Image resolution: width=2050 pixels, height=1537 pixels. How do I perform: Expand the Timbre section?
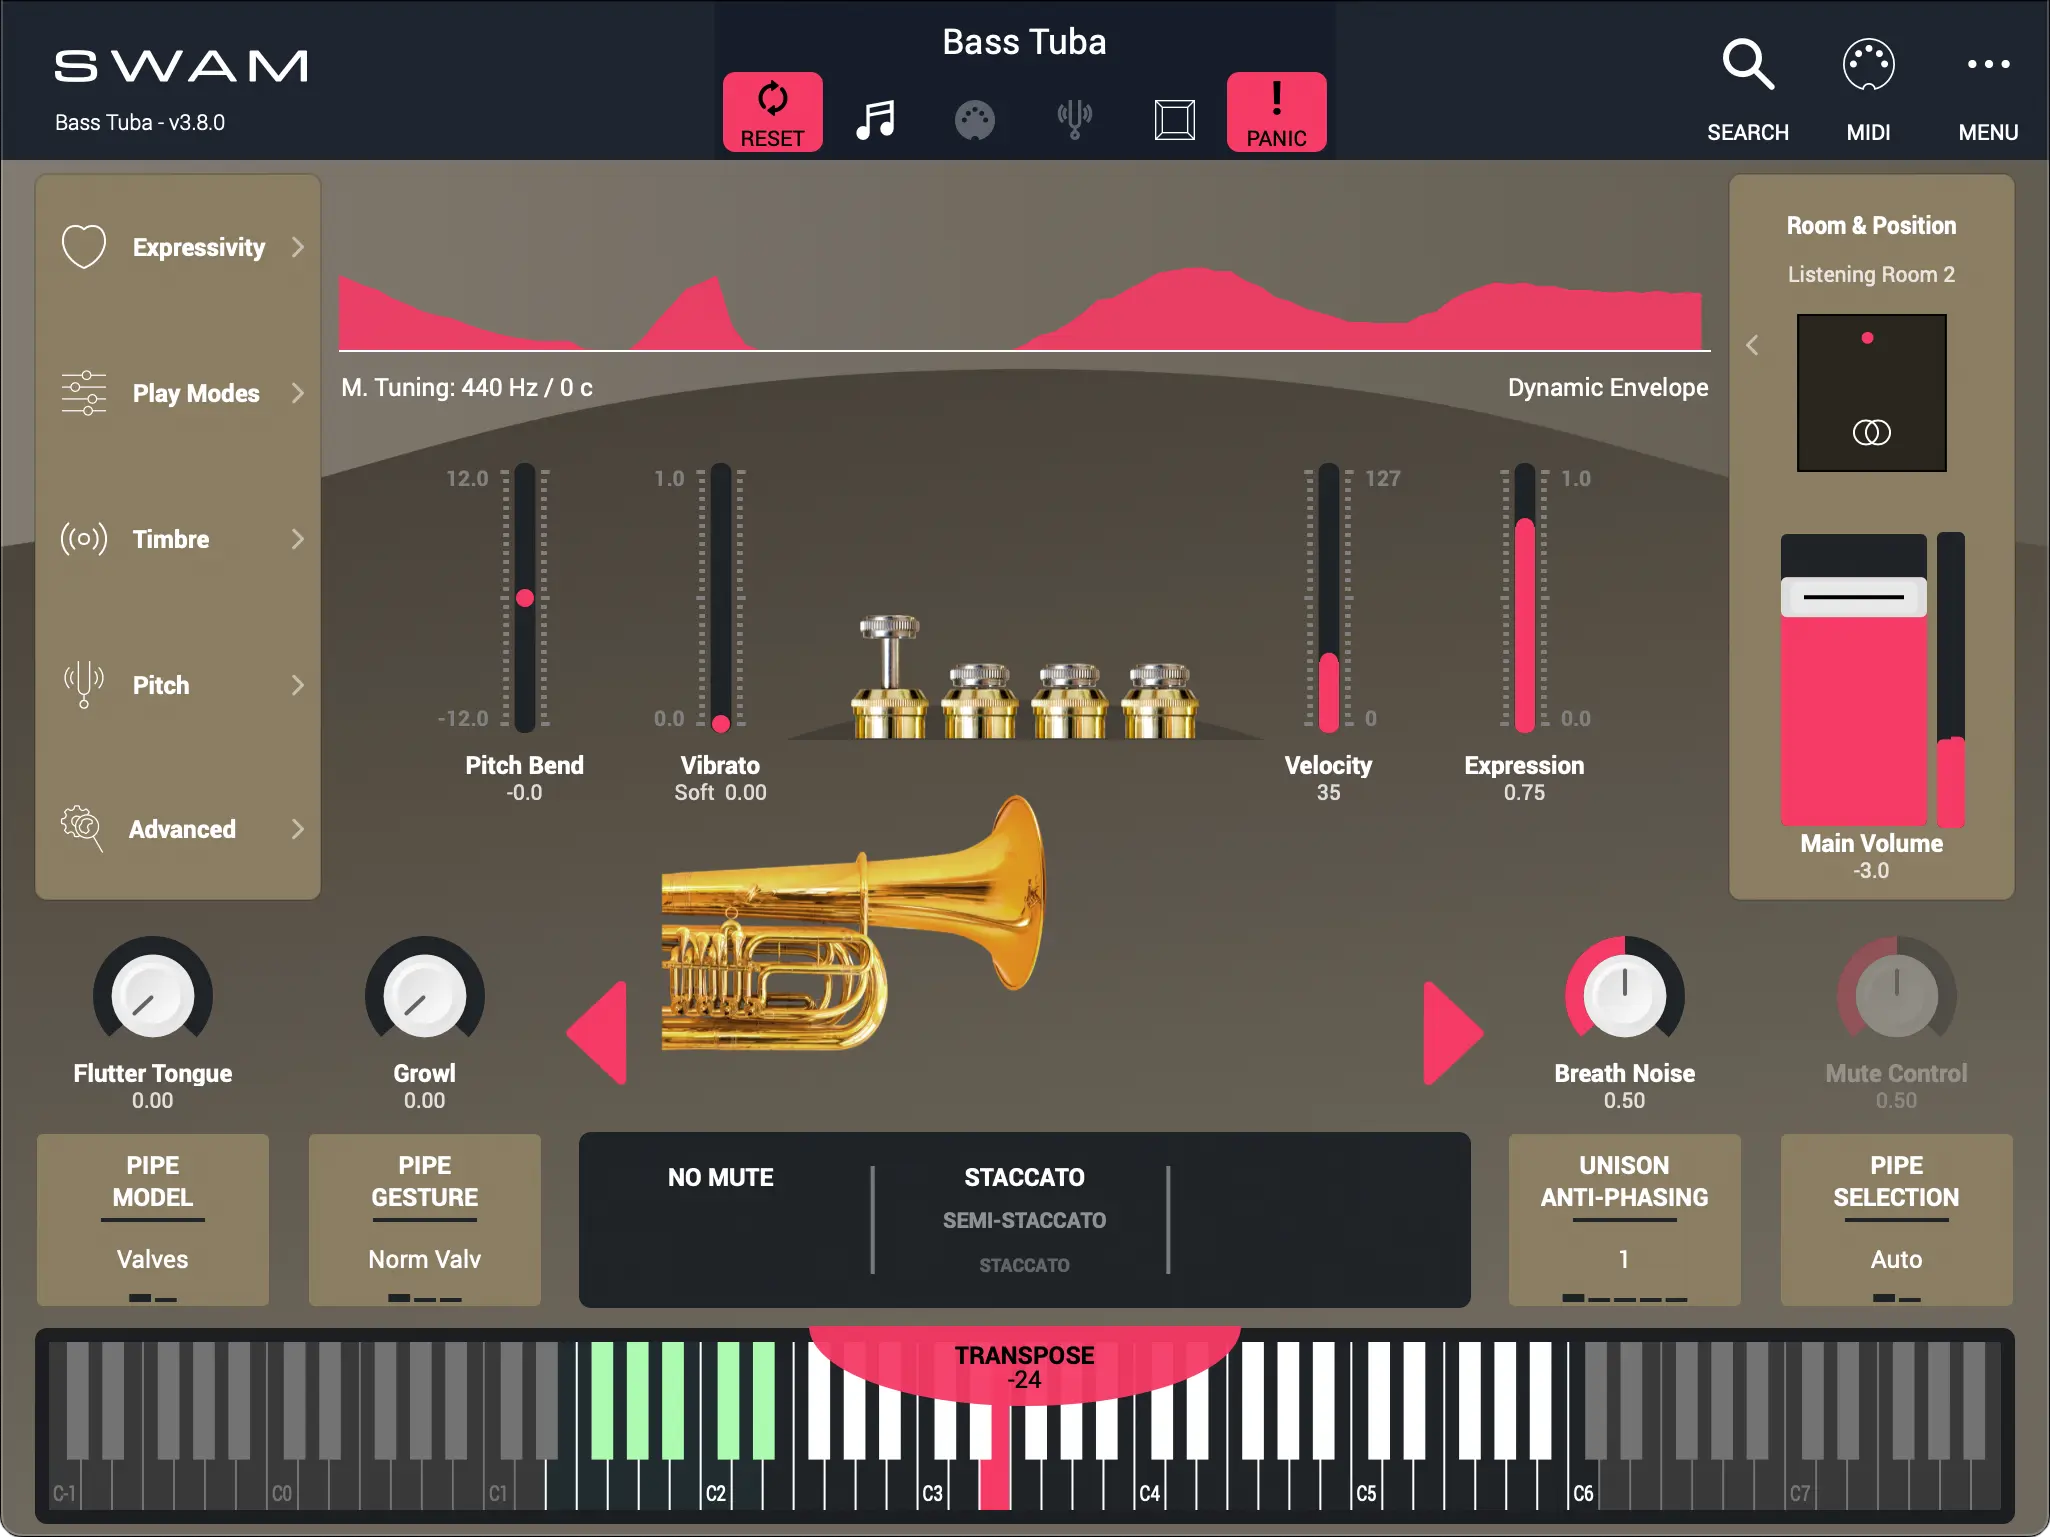pyautogui.click(x=180, y=539)
